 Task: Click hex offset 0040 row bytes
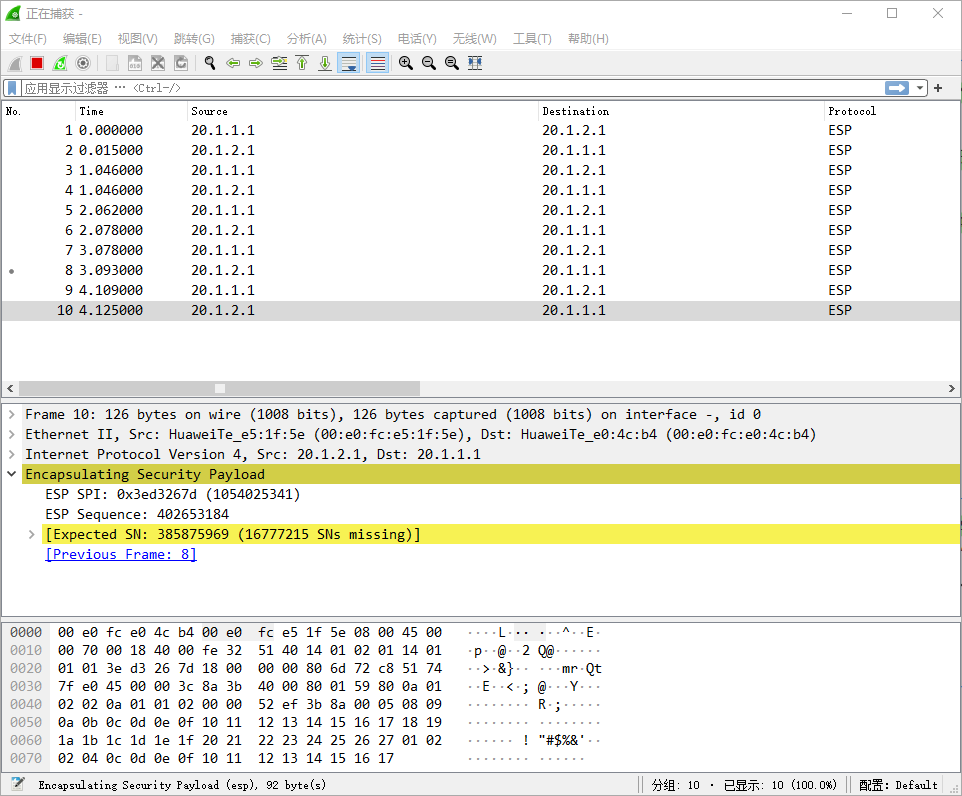(x=250, y=705)
